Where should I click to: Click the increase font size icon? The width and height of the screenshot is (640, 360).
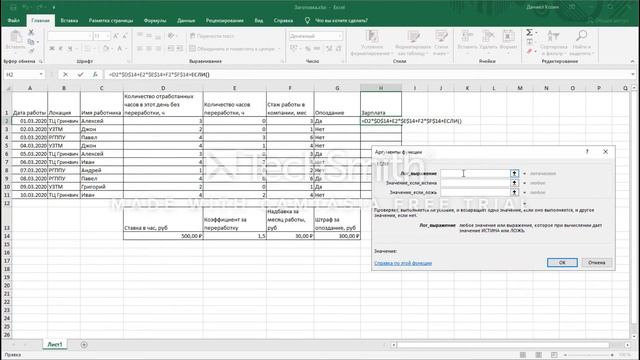(x=116, y=36)
